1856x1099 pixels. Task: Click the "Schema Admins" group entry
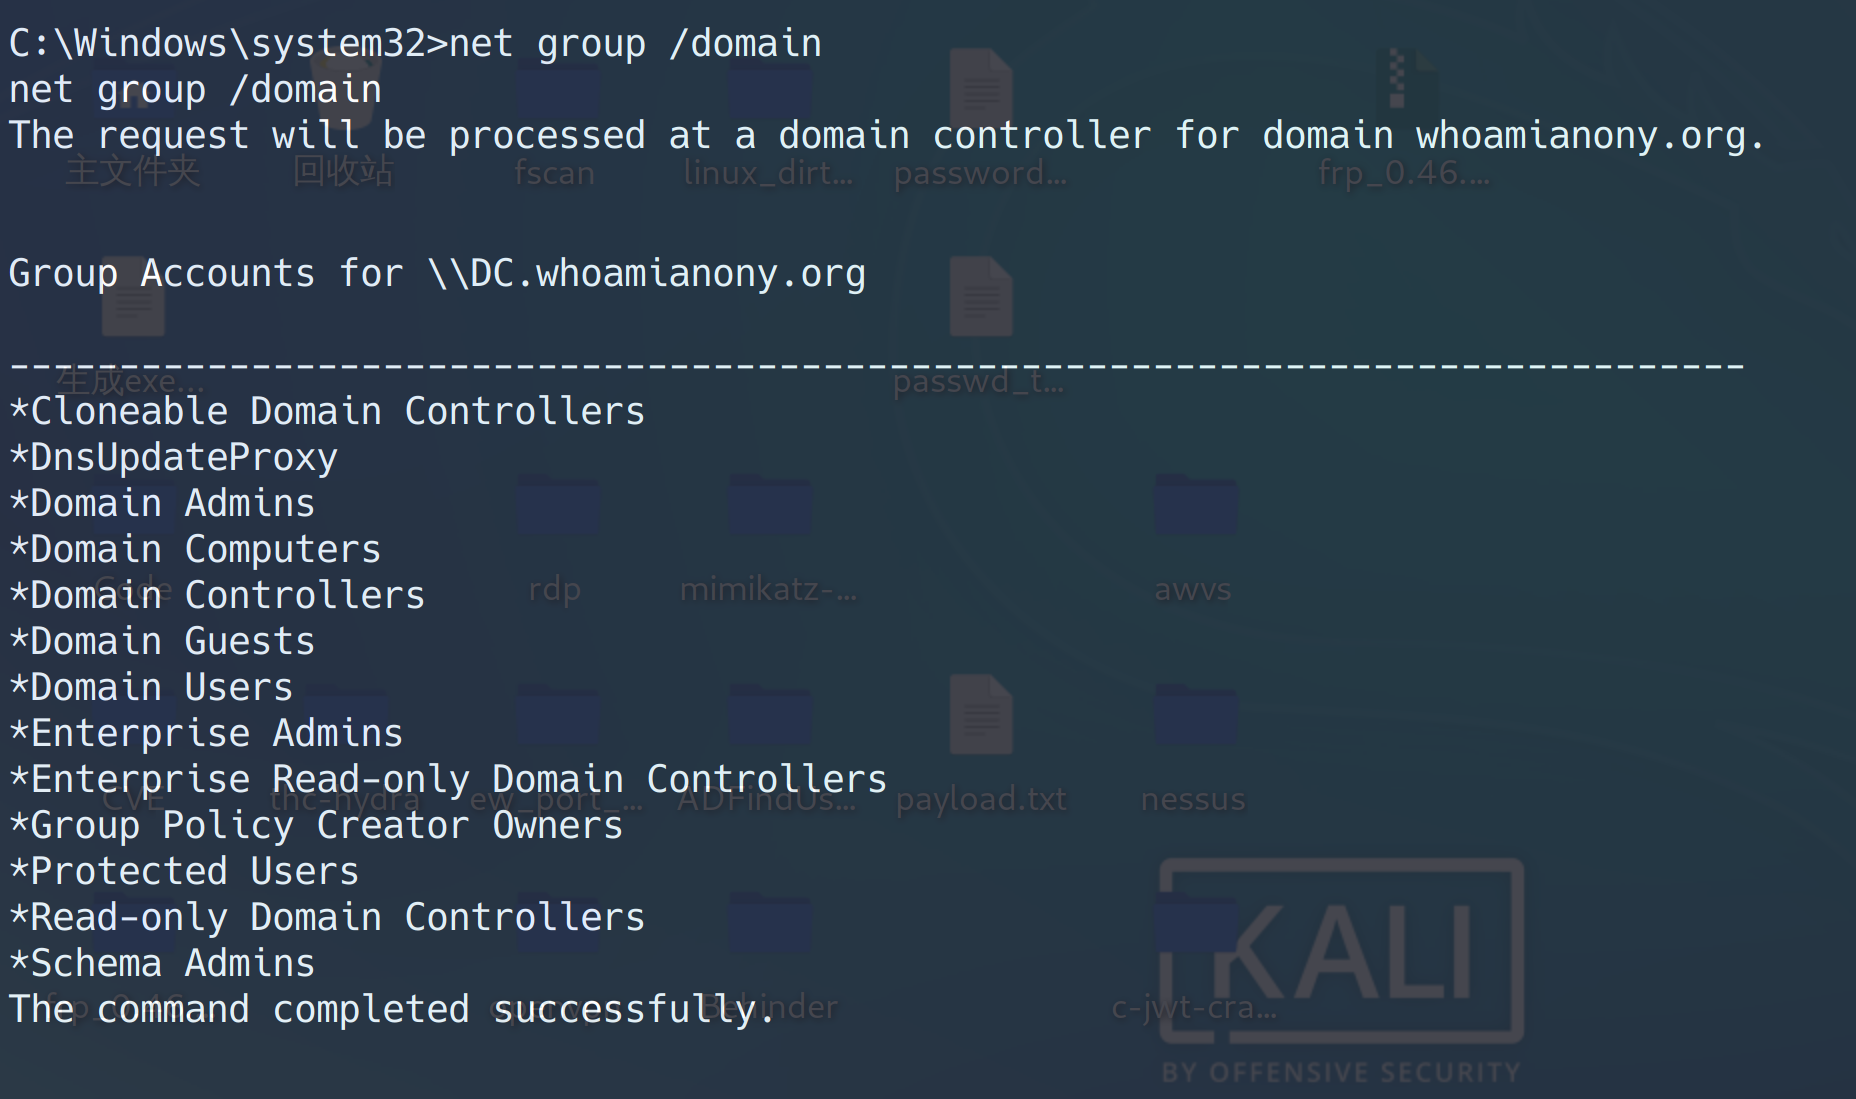click(x=163, y=963)
